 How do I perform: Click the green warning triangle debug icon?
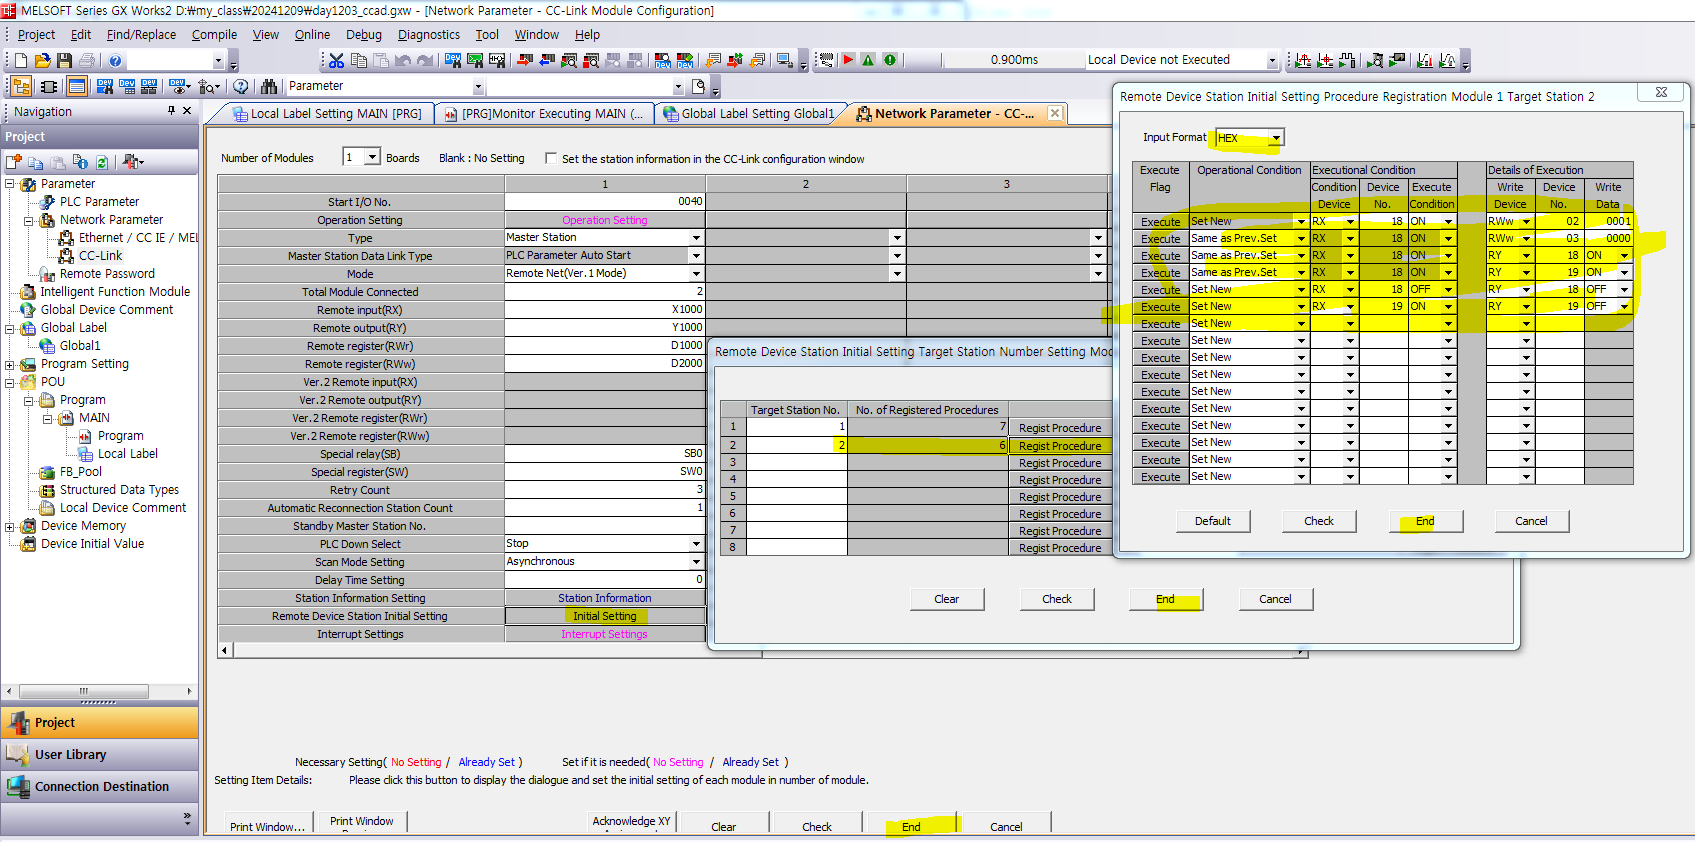click(868, 60)
